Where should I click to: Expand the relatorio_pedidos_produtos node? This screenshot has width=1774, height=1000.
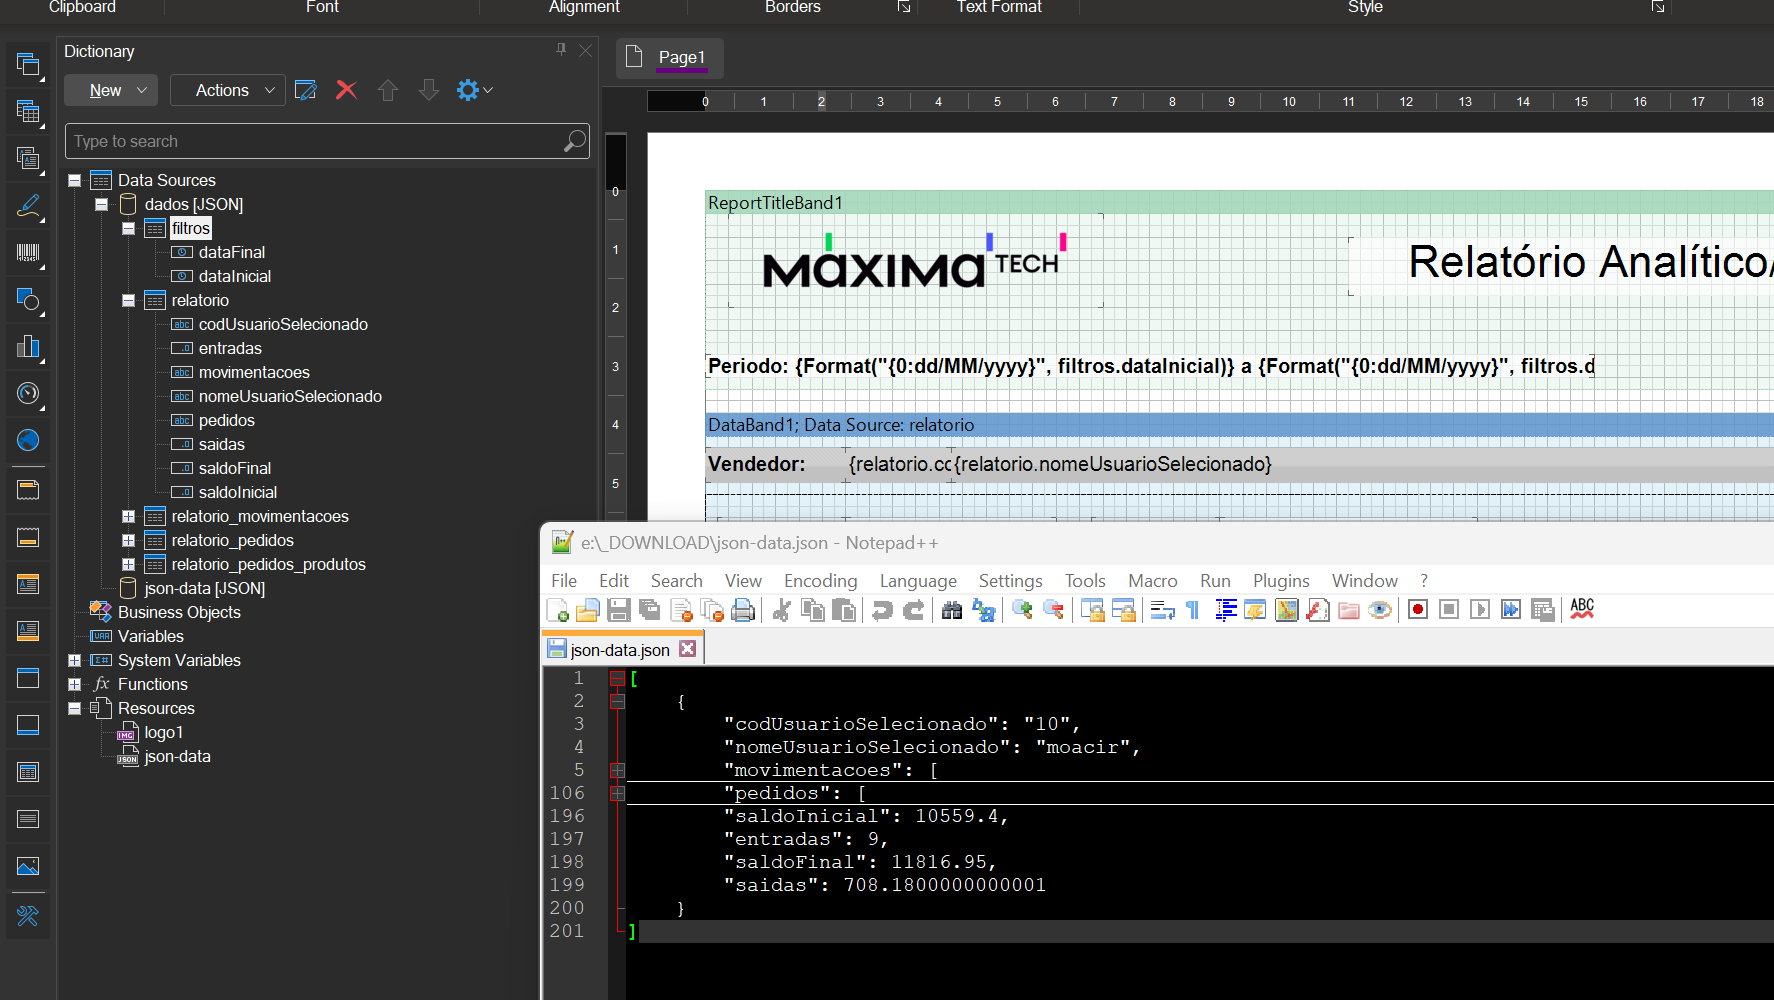[x=129, y=564]
